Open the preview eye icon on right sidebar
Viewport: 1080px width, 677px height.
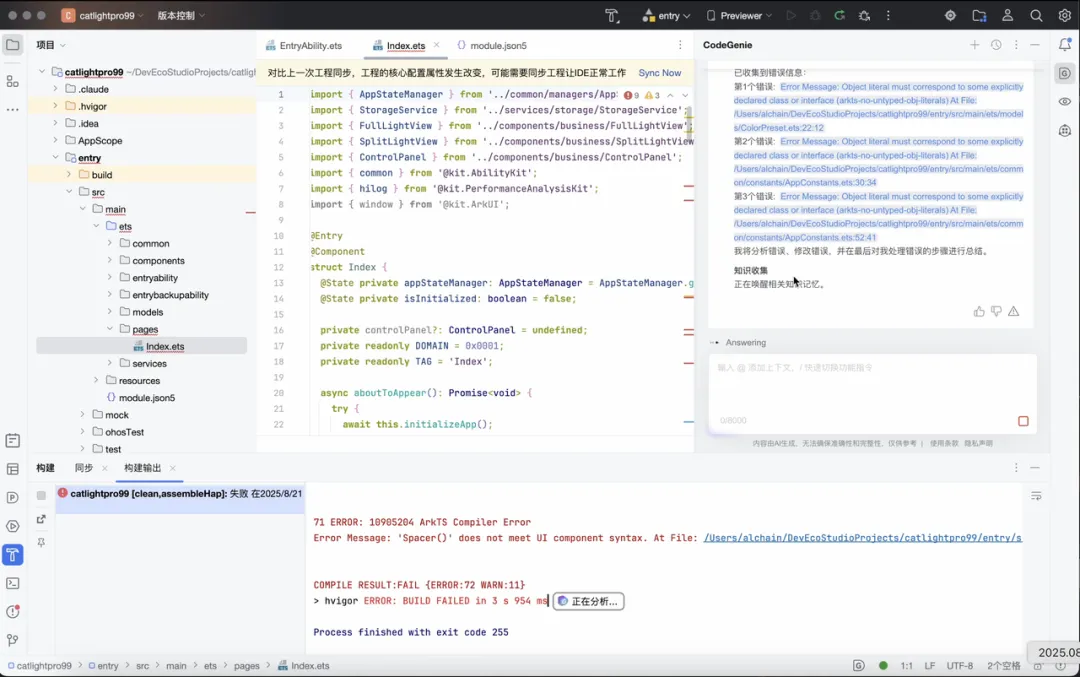coord(1065,102)
